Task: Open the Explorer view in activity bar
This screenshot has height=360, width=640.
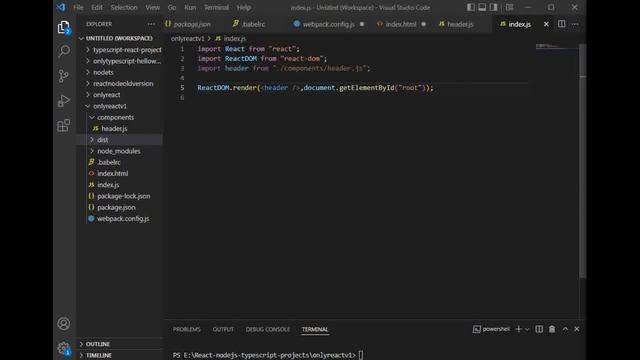Action: pos(64,27)
